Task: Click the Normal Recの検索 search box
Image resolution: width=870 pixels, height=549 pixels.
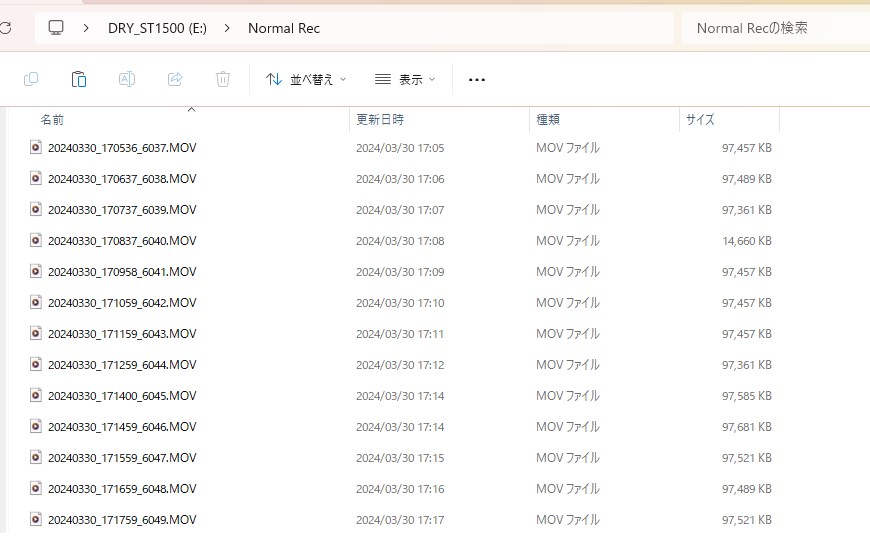Action: (775, 28)
